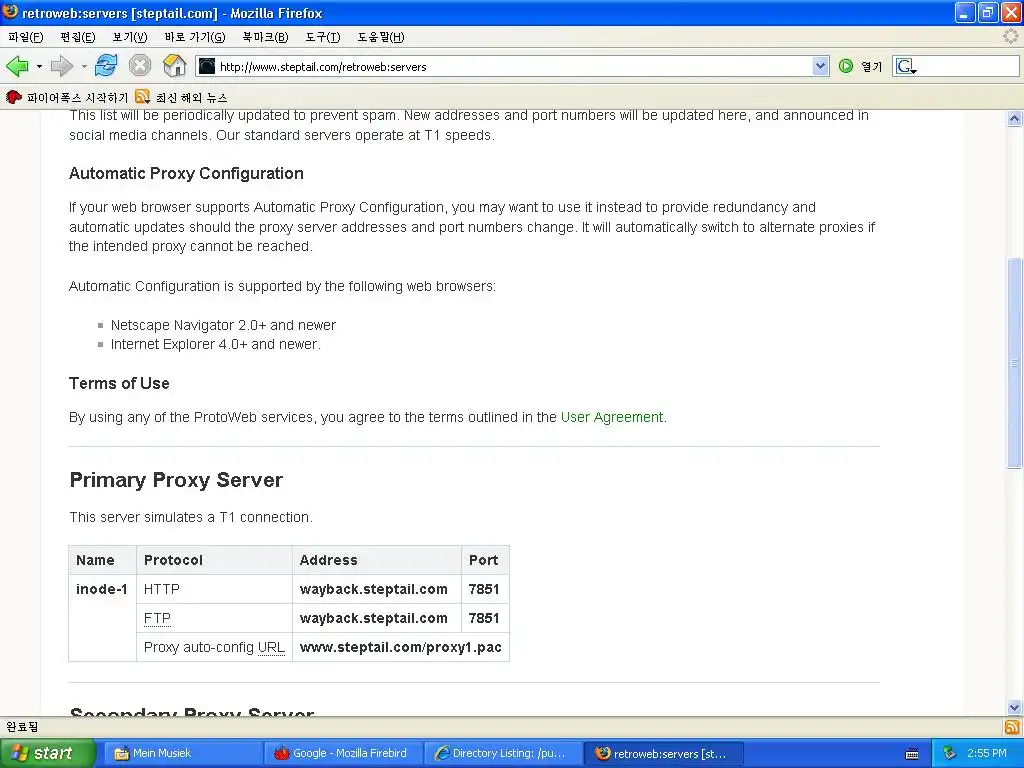Open the address bar URL history dropdown
The width and height of the screenshot is (1024, 768).
tap(820, 66)
